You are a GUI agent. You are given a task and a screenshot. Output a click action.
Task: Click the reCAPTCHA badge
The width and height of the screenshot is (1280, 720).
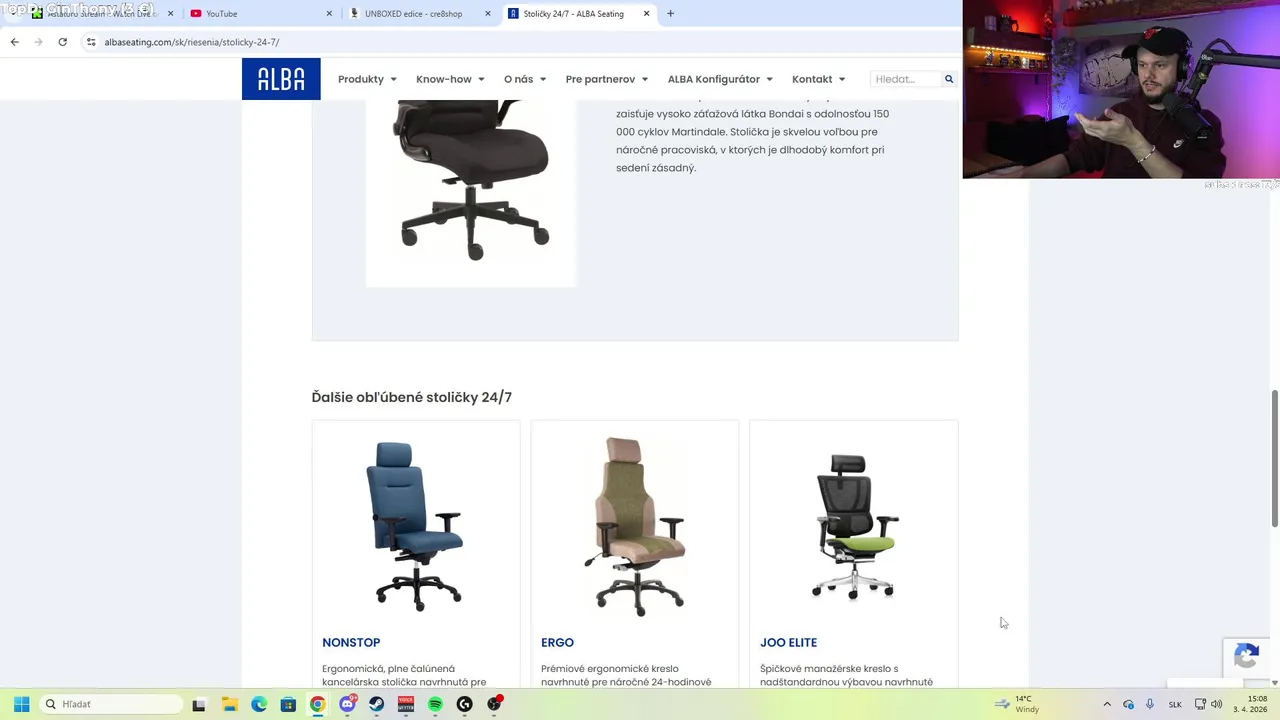(1246, 658)
